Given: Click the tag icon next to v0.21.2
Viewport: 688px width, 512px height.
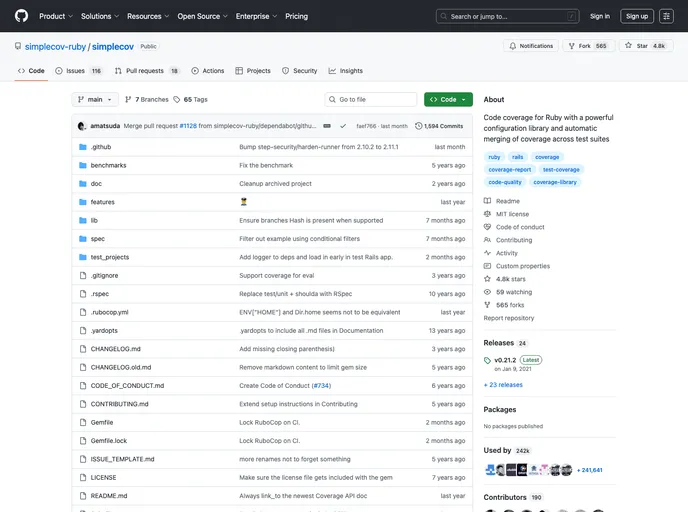Looking at the screenshot, I should 487,360.
